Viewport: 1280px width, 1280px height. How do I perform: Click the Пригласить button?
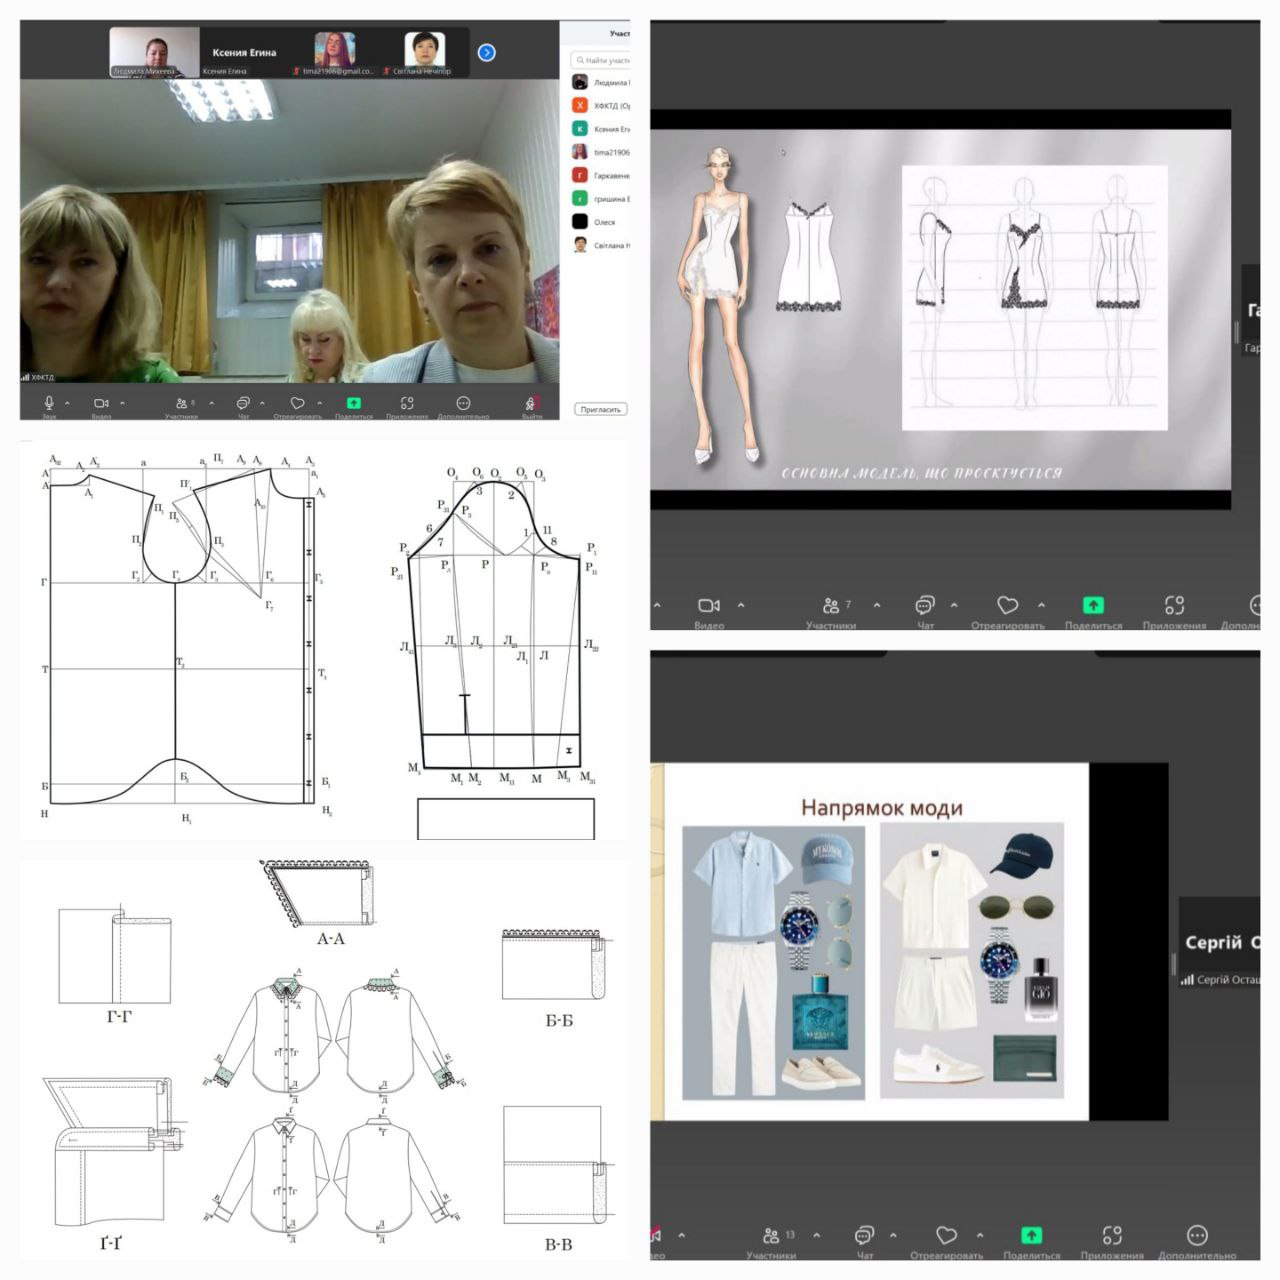600,409
